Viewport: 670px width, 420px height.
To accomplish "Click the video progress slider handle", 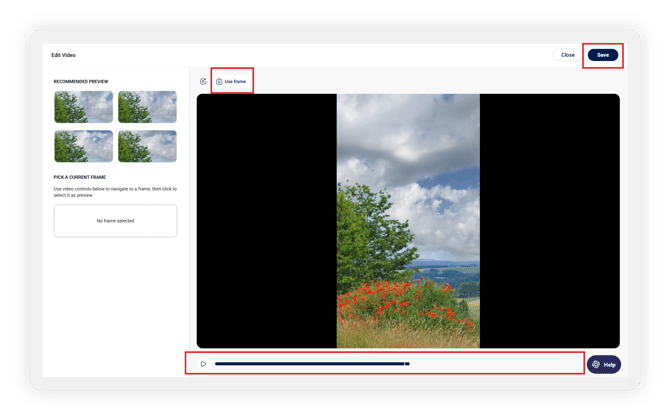I will click(407, 364).
